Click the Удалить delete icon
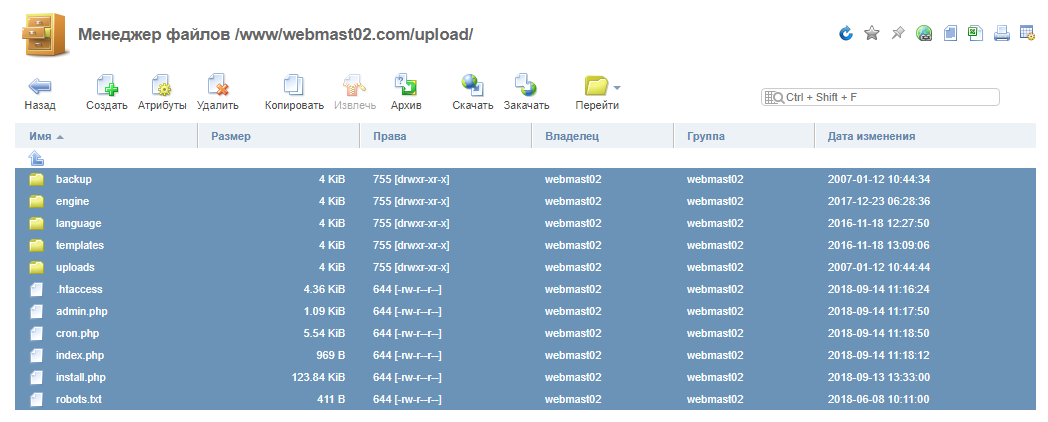Screen dimensions: 1048x422 [217, 86]
